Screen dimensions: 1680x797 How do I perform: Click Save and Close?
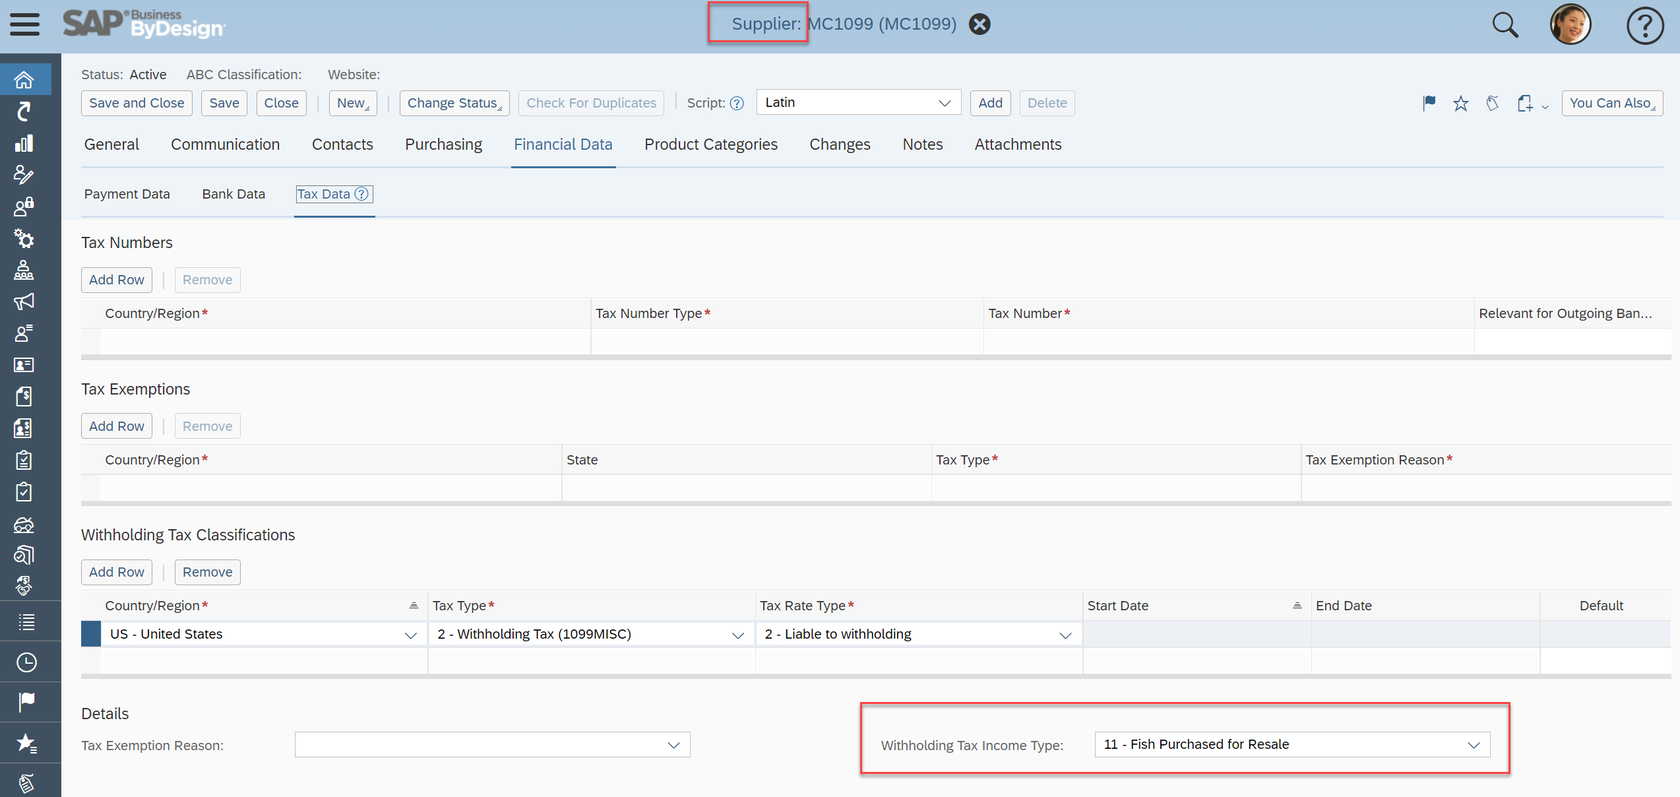pos(137,103)
